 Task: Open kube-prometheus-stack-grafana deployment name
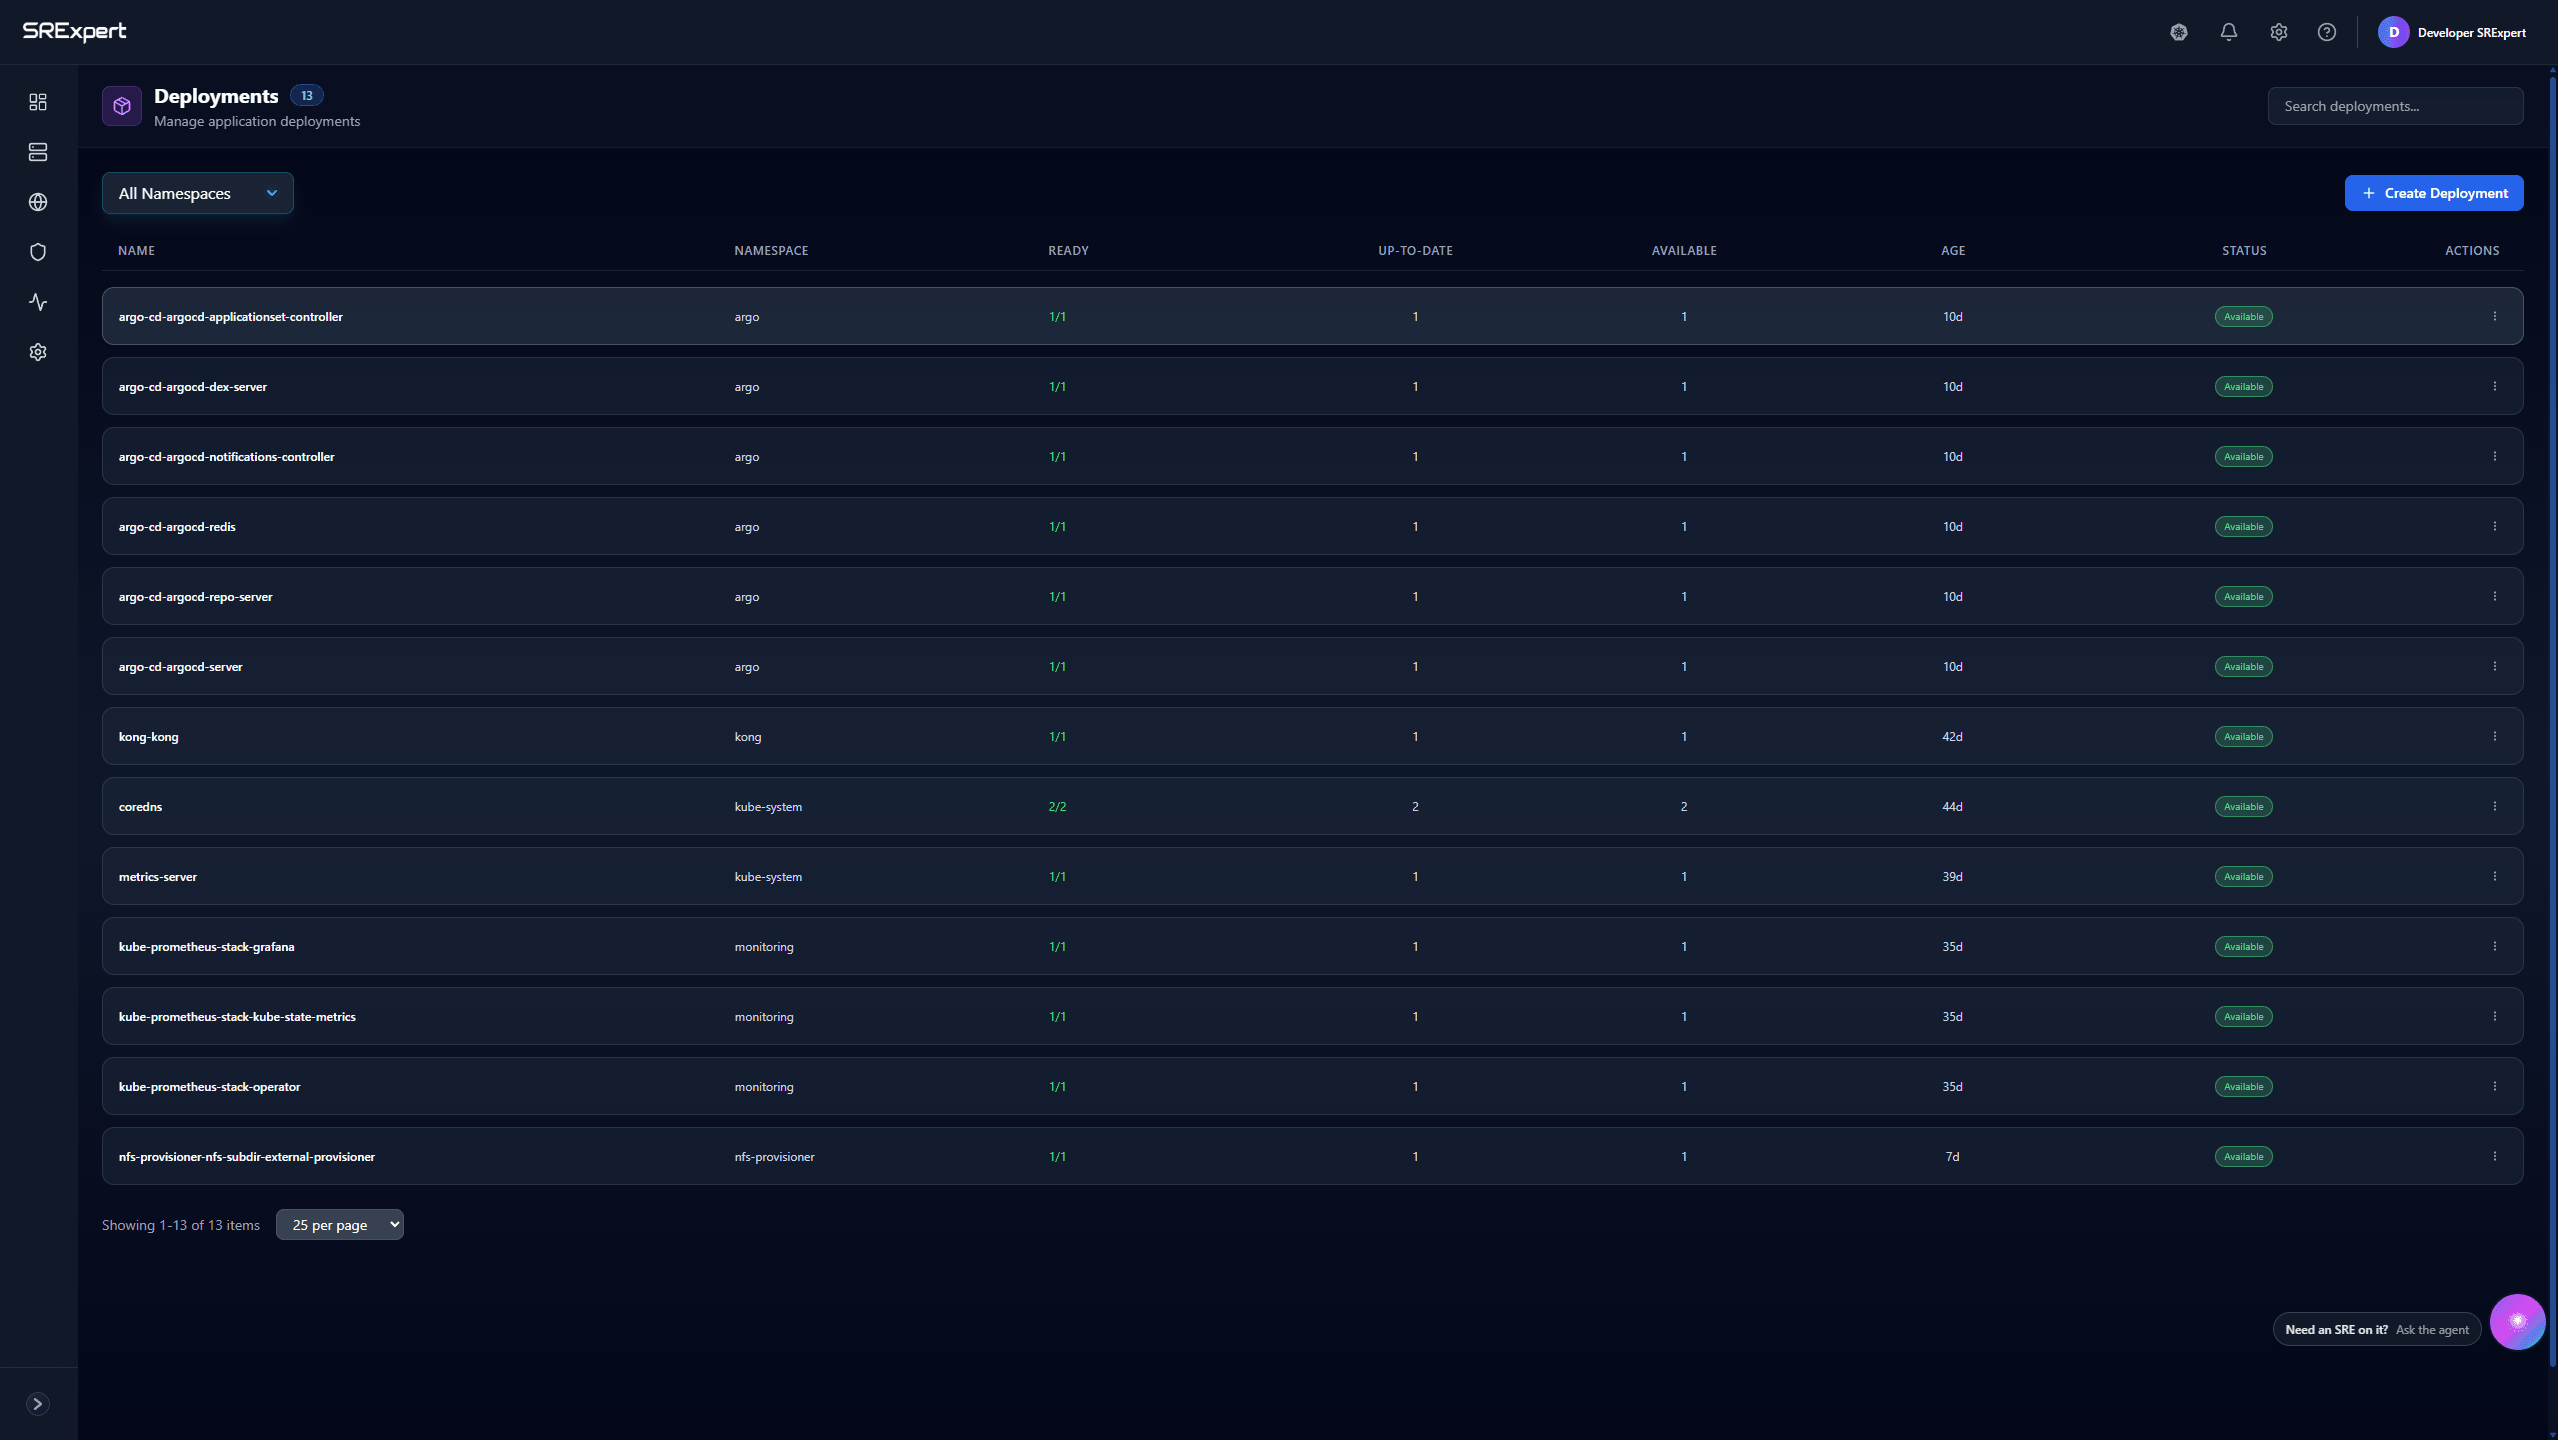(x=206, y=947)
